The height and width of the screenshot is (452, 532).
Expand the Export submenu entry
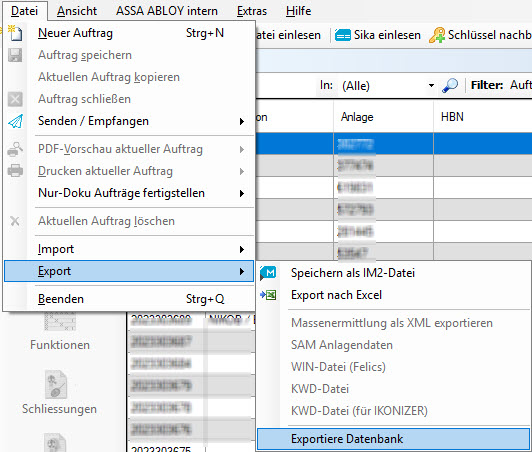[x=129, y=271]
